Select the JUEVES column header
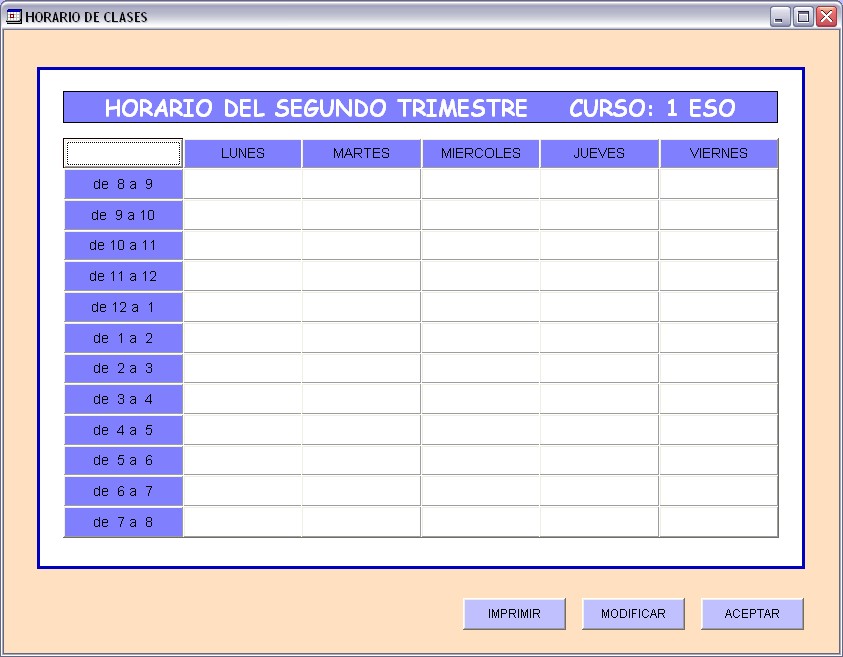The image size is (843, 657). tap(599, 153)
